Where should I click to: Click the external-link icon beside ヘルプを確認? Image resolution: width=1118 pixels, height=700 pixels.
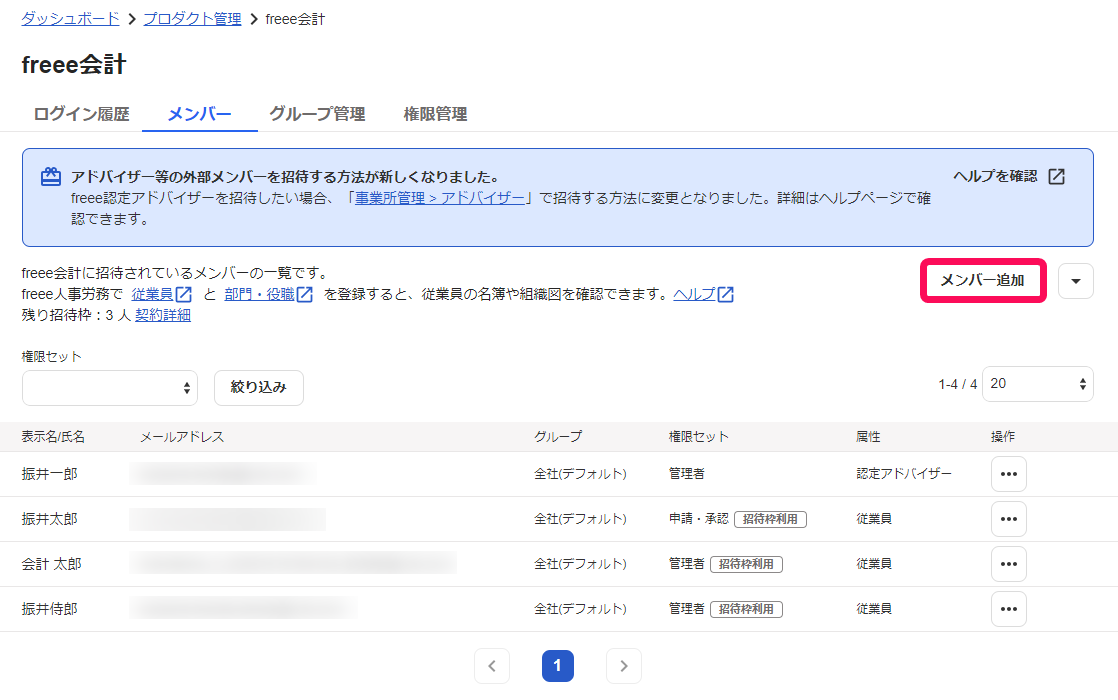1057,176
